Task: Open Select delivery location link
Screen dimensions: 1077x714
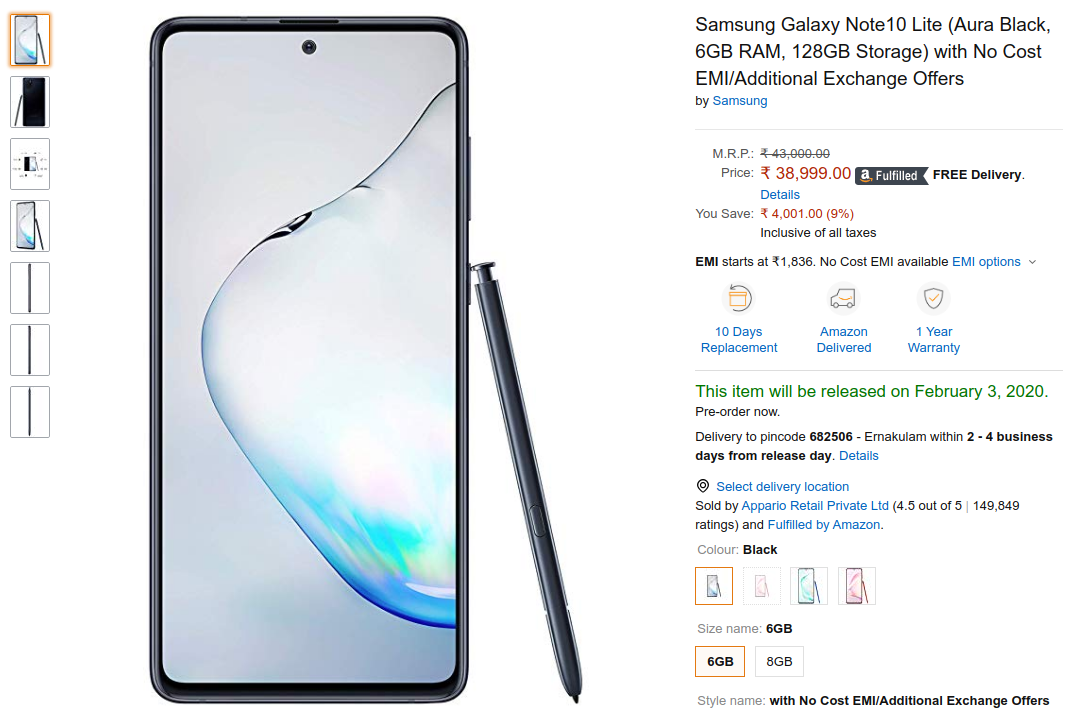Action: pyautogui.click(x=782, y=487)
